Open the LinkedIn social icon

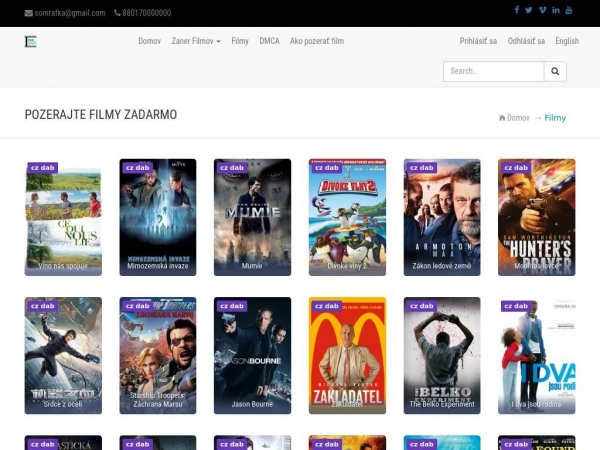[556, 10]
